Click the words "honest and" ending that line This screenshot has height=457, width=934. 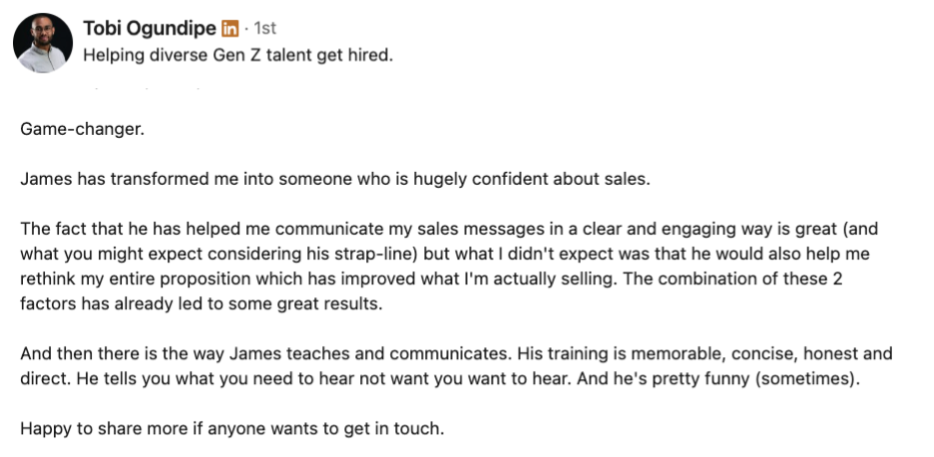(x=848, y=354)
